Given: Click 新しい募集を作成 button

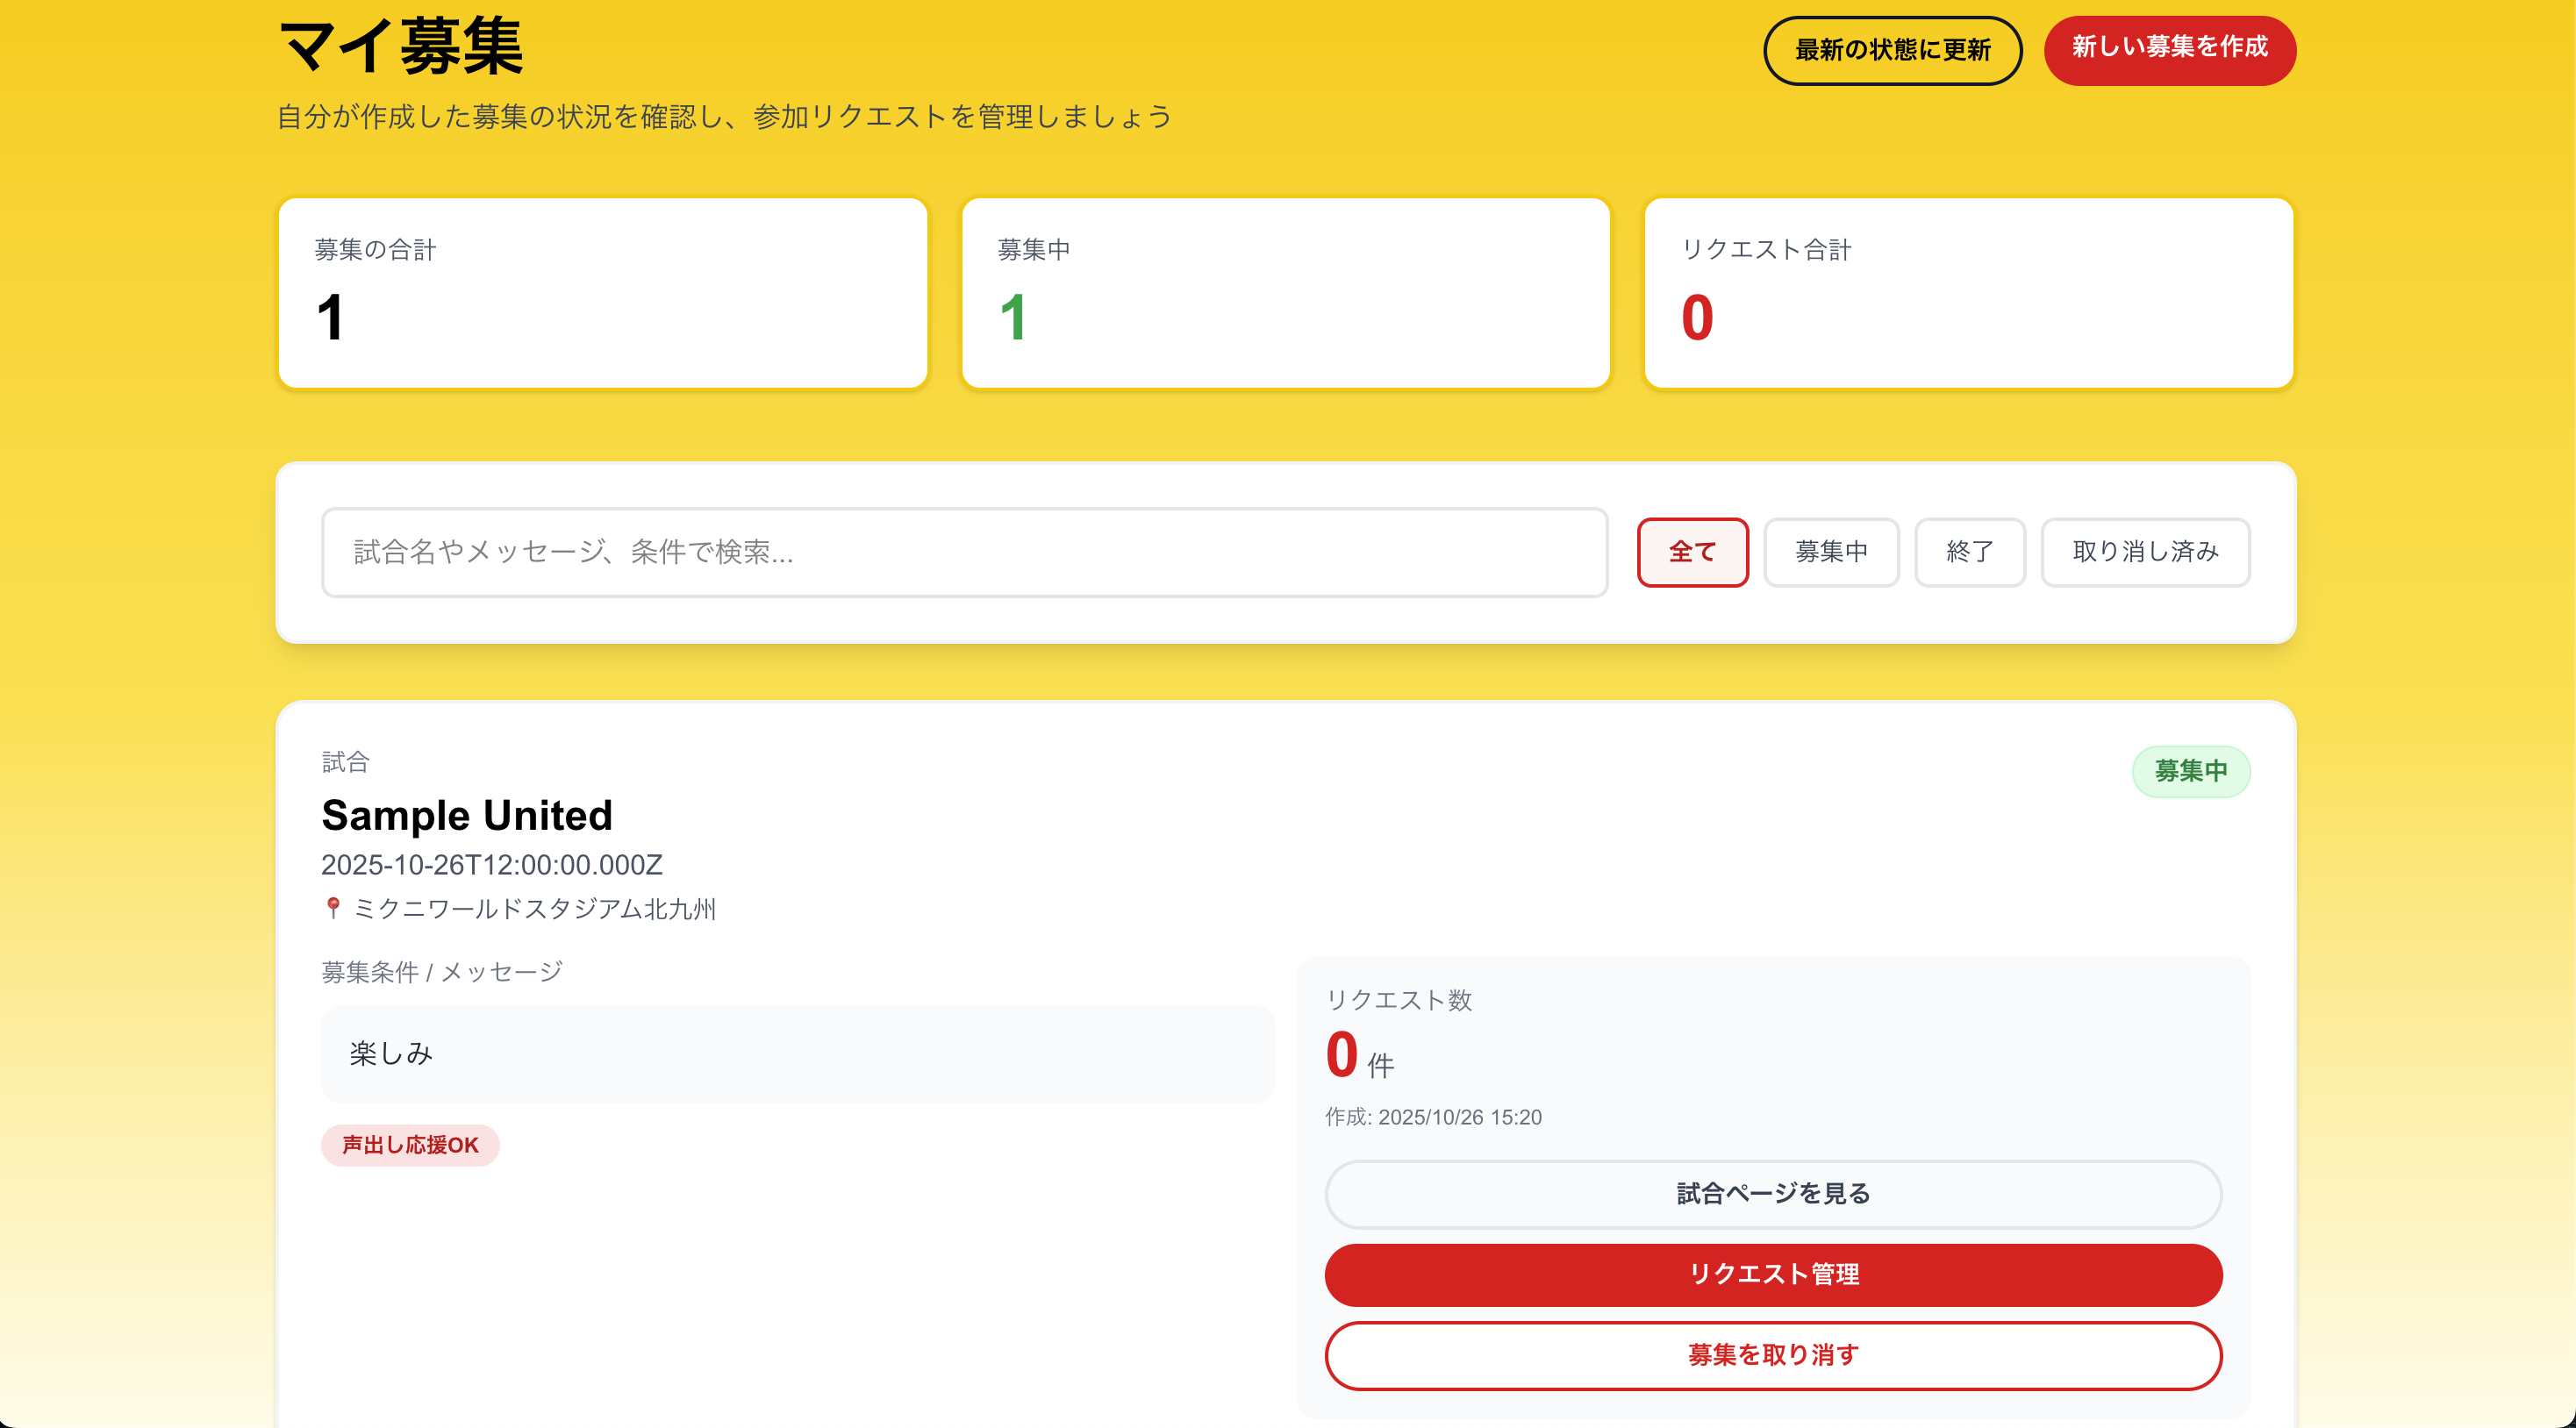Looking at the screenshot, I should pyautogui.click(x=2168, y=49).
